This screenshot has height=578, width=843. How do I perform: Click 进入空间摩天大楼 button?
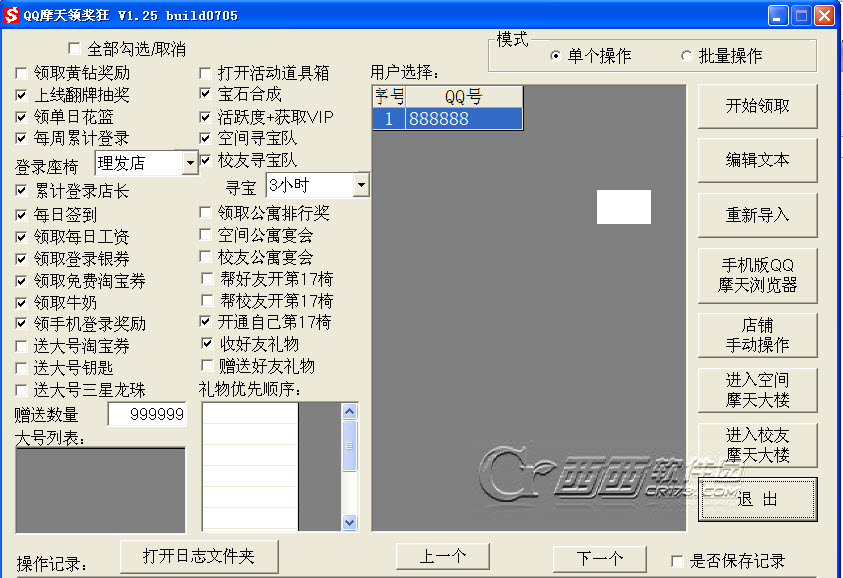758,390
